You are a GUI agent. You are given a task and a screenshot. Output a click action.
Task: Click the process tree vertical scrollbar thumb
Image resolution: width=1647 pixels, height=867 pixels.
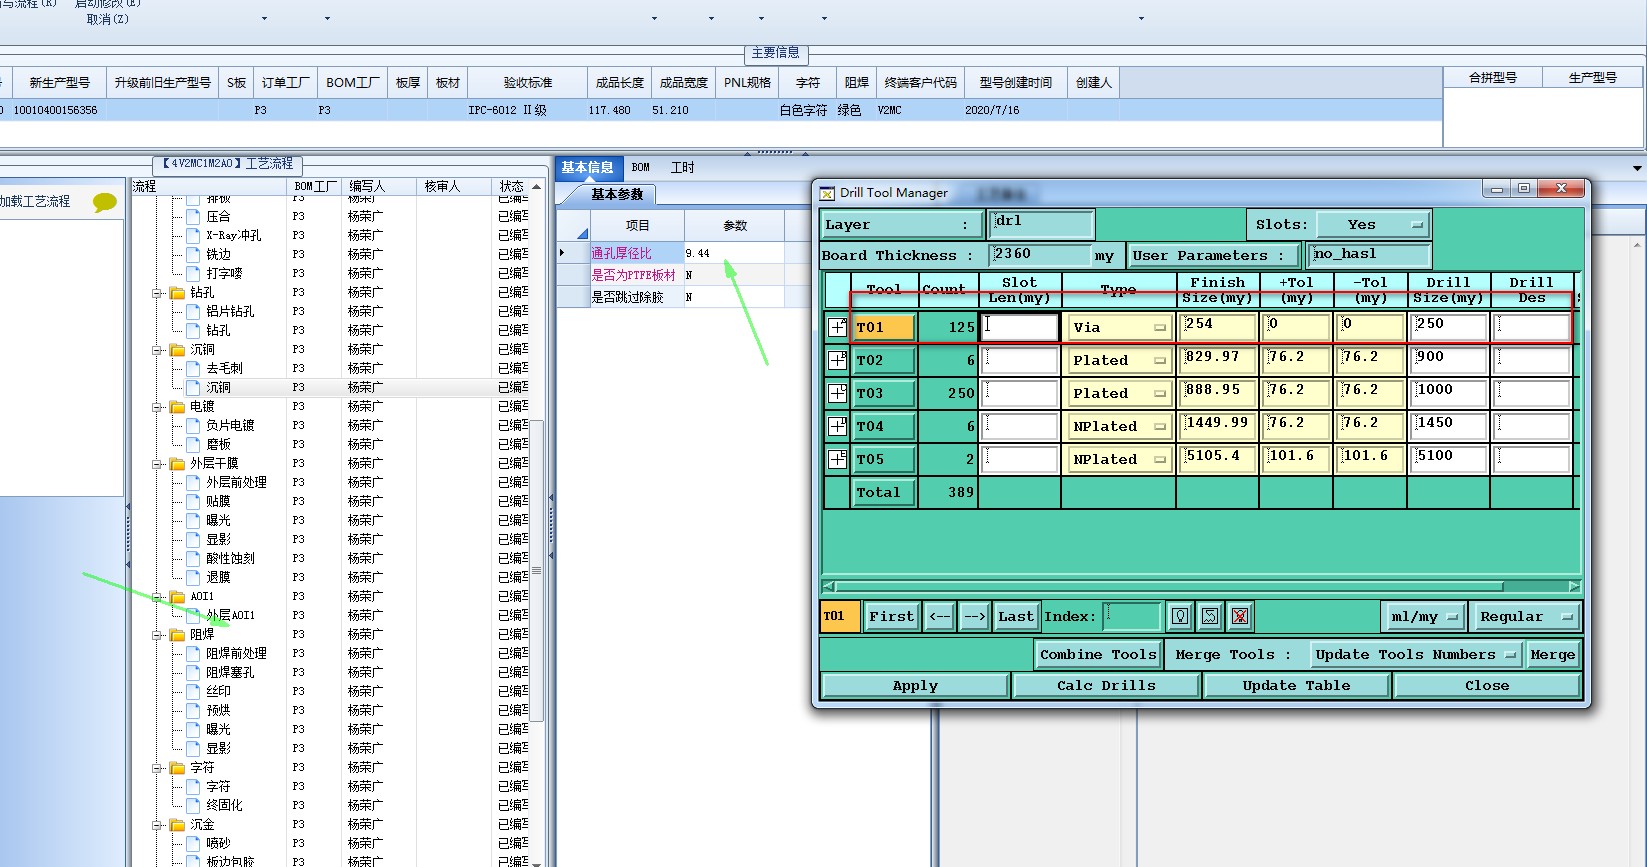pos(537,570)
